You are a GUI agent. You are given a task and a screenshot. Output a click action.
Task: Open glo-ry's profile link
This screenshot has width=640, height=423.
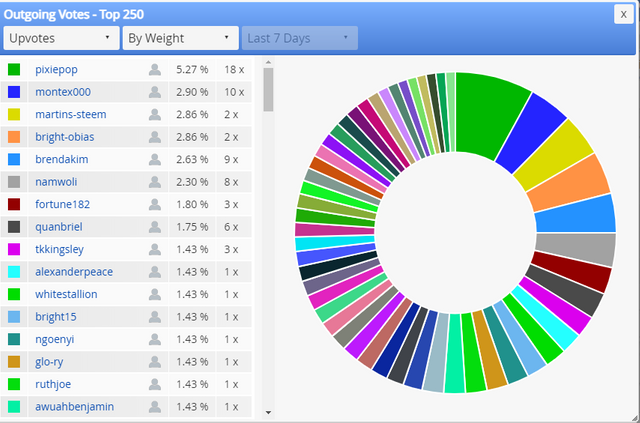[49, 361]
